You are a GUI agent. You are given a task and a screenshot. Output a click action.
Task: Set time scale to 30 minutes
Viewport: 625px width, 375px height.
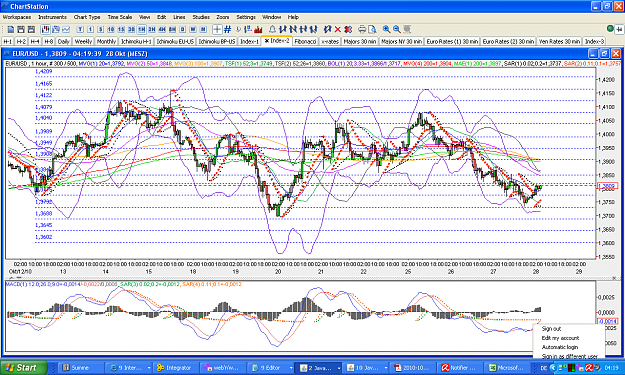[131, 29]
